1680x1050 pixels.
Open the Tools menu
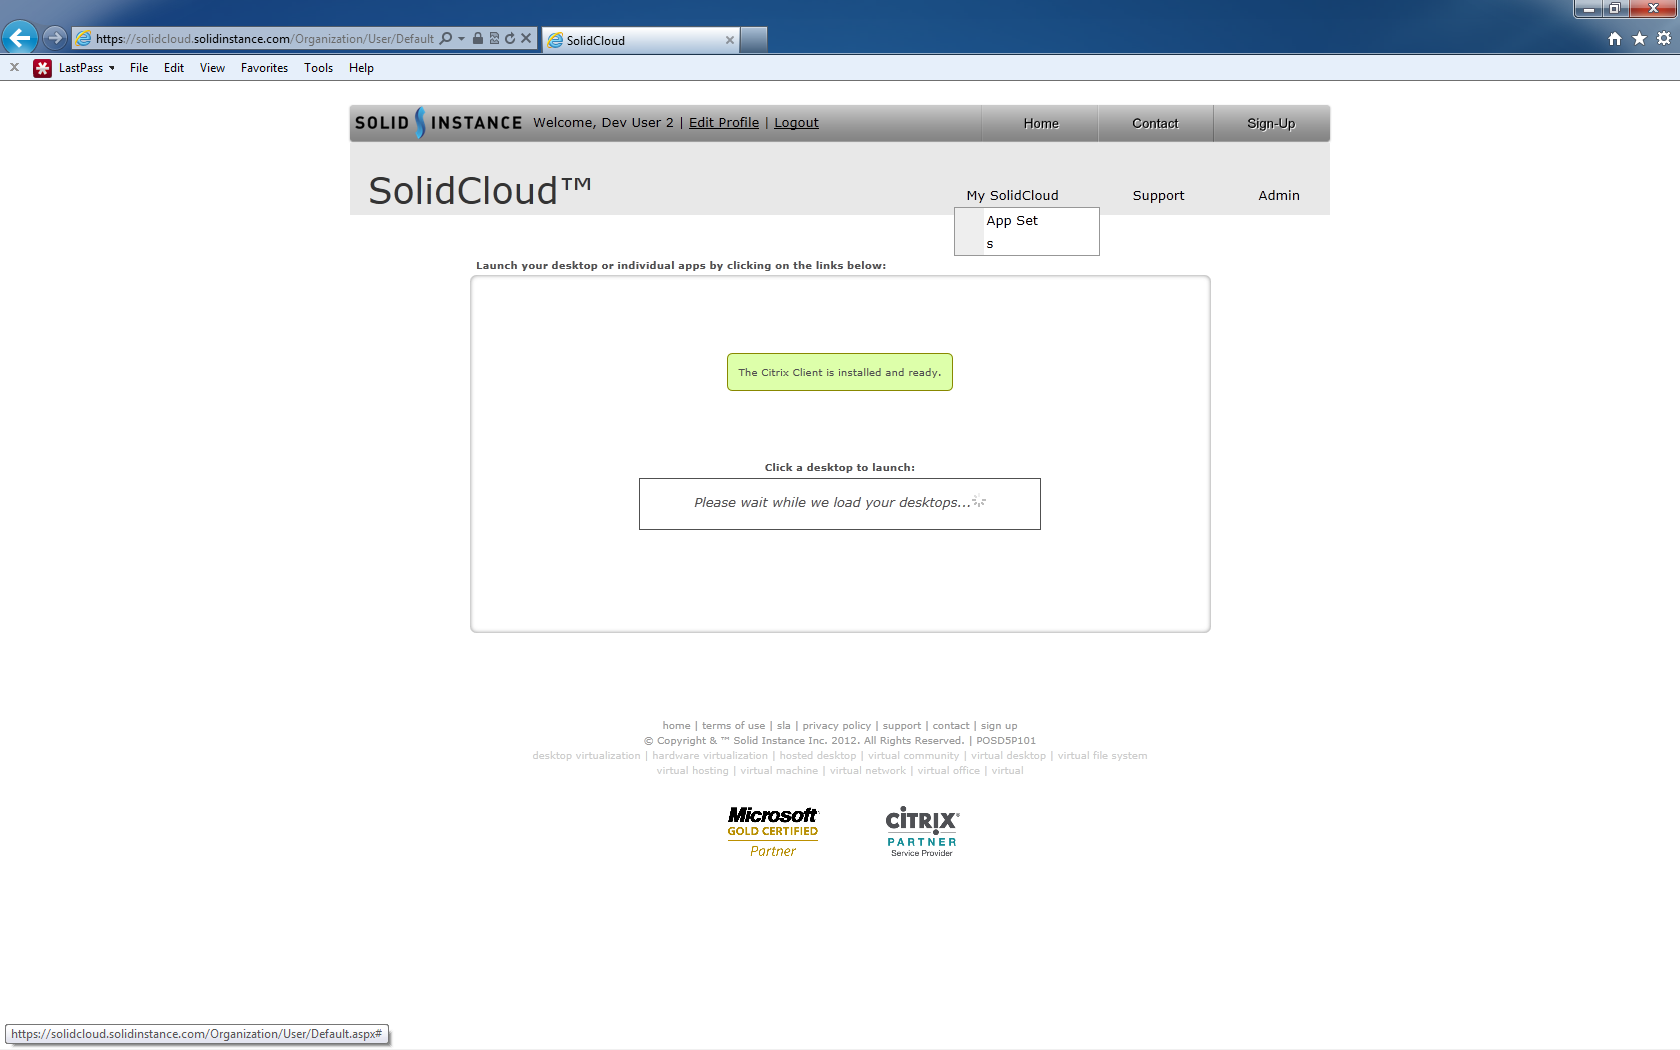tap(319, 68)
